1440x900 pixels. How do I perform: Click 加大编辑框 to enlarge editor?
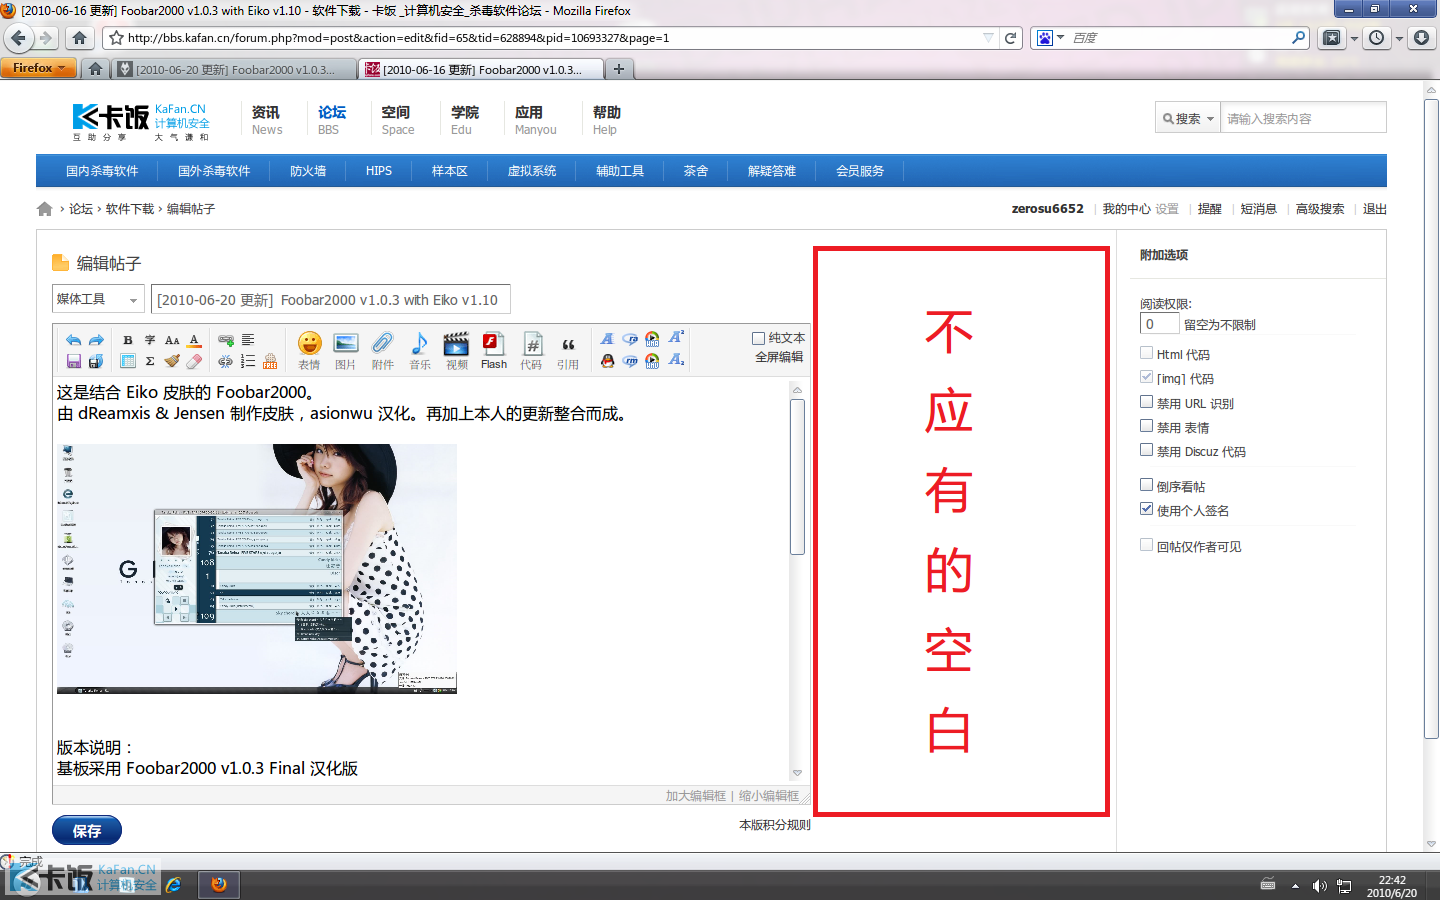(x=696, y=796)
